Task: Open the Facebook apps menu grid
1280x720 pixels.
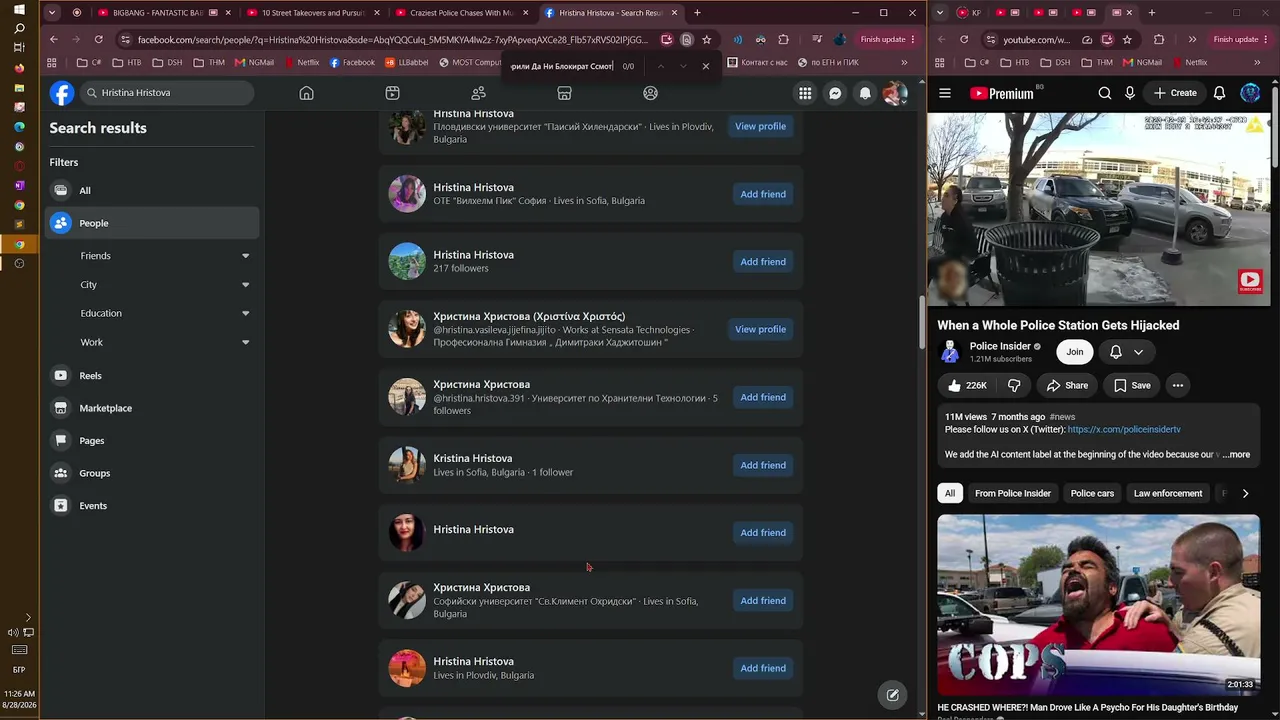Action: [x=805, y=93]
